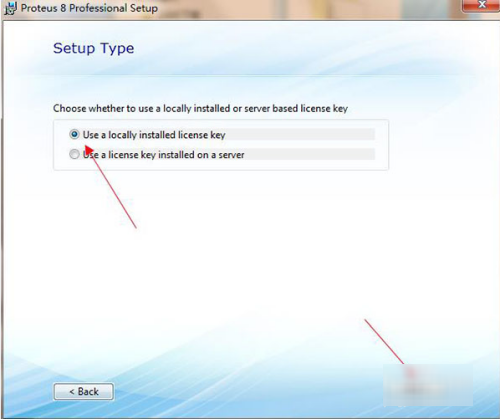Select the locally installed license key radio button
Image resolution: width=500 pixels, height=419 pixels.
(74, 134)
